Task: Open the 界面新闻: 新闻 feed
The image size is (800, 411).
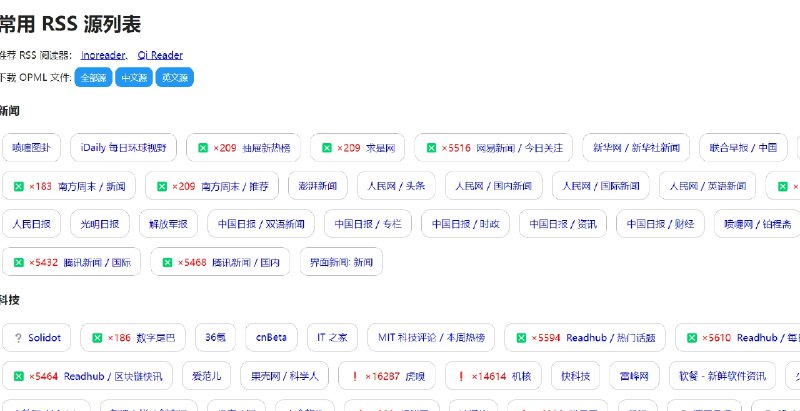Action: pyautogui.click(x=341, y=262)
